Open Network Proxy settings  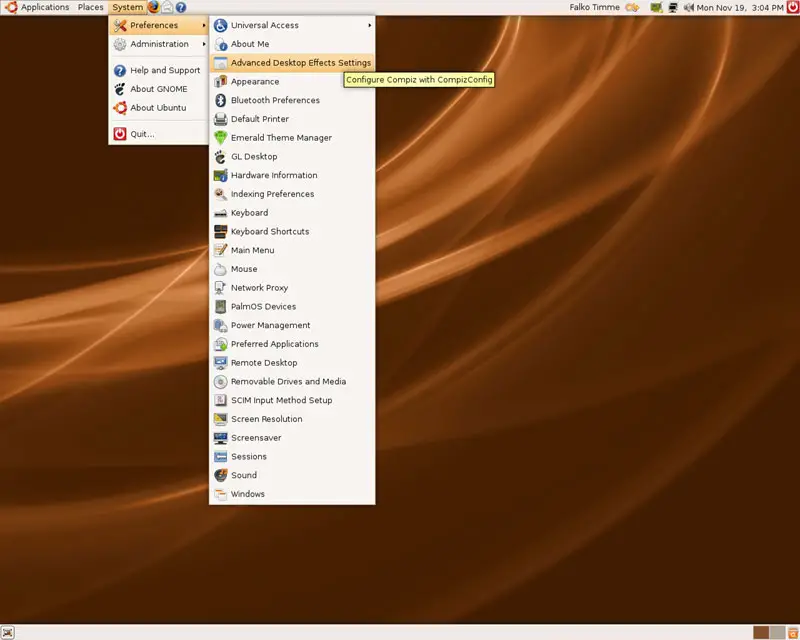coord(292,288)
